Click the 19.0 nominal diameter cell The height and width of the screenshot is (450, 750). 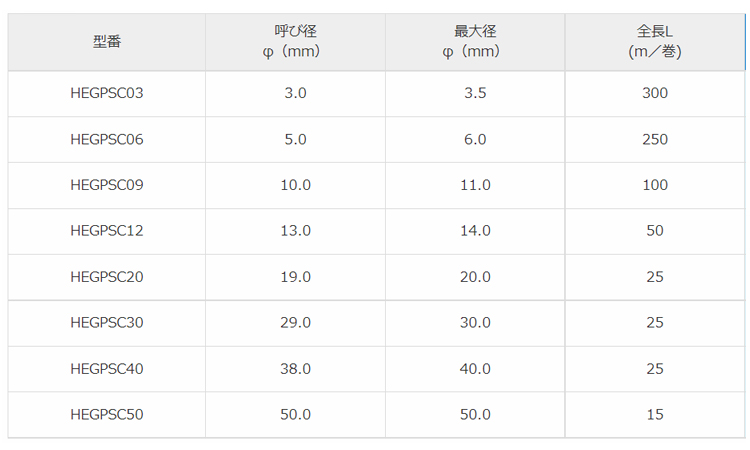(295, 277)
